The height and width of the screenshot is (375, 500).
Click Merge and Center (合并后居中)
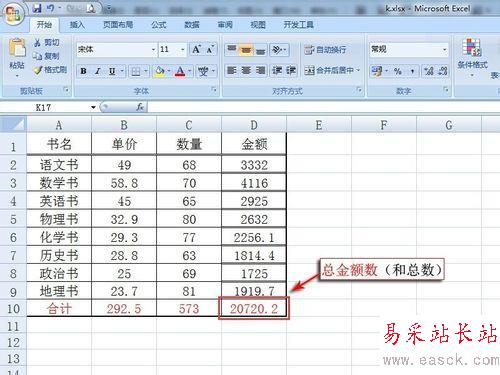click(329, 71)
